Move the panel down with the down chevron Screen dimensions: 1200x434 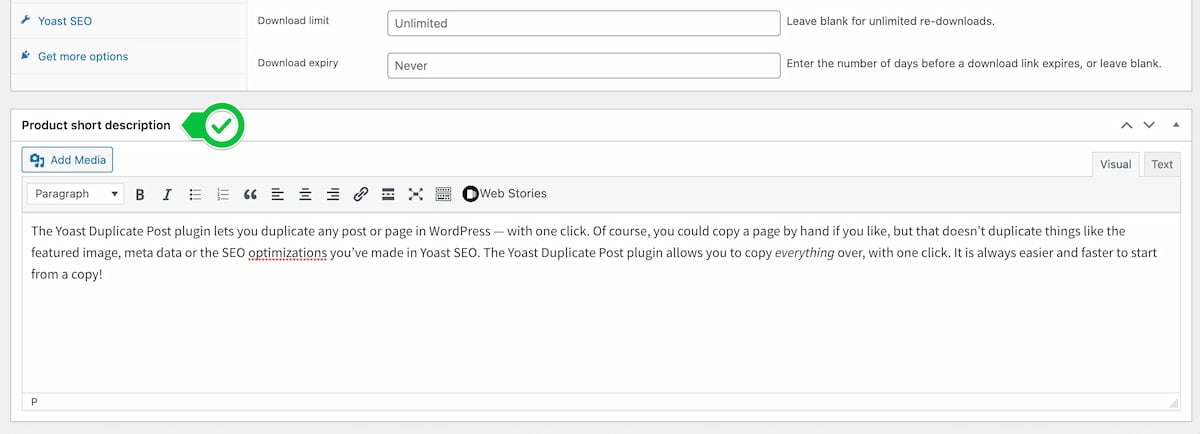[1149, 125]
